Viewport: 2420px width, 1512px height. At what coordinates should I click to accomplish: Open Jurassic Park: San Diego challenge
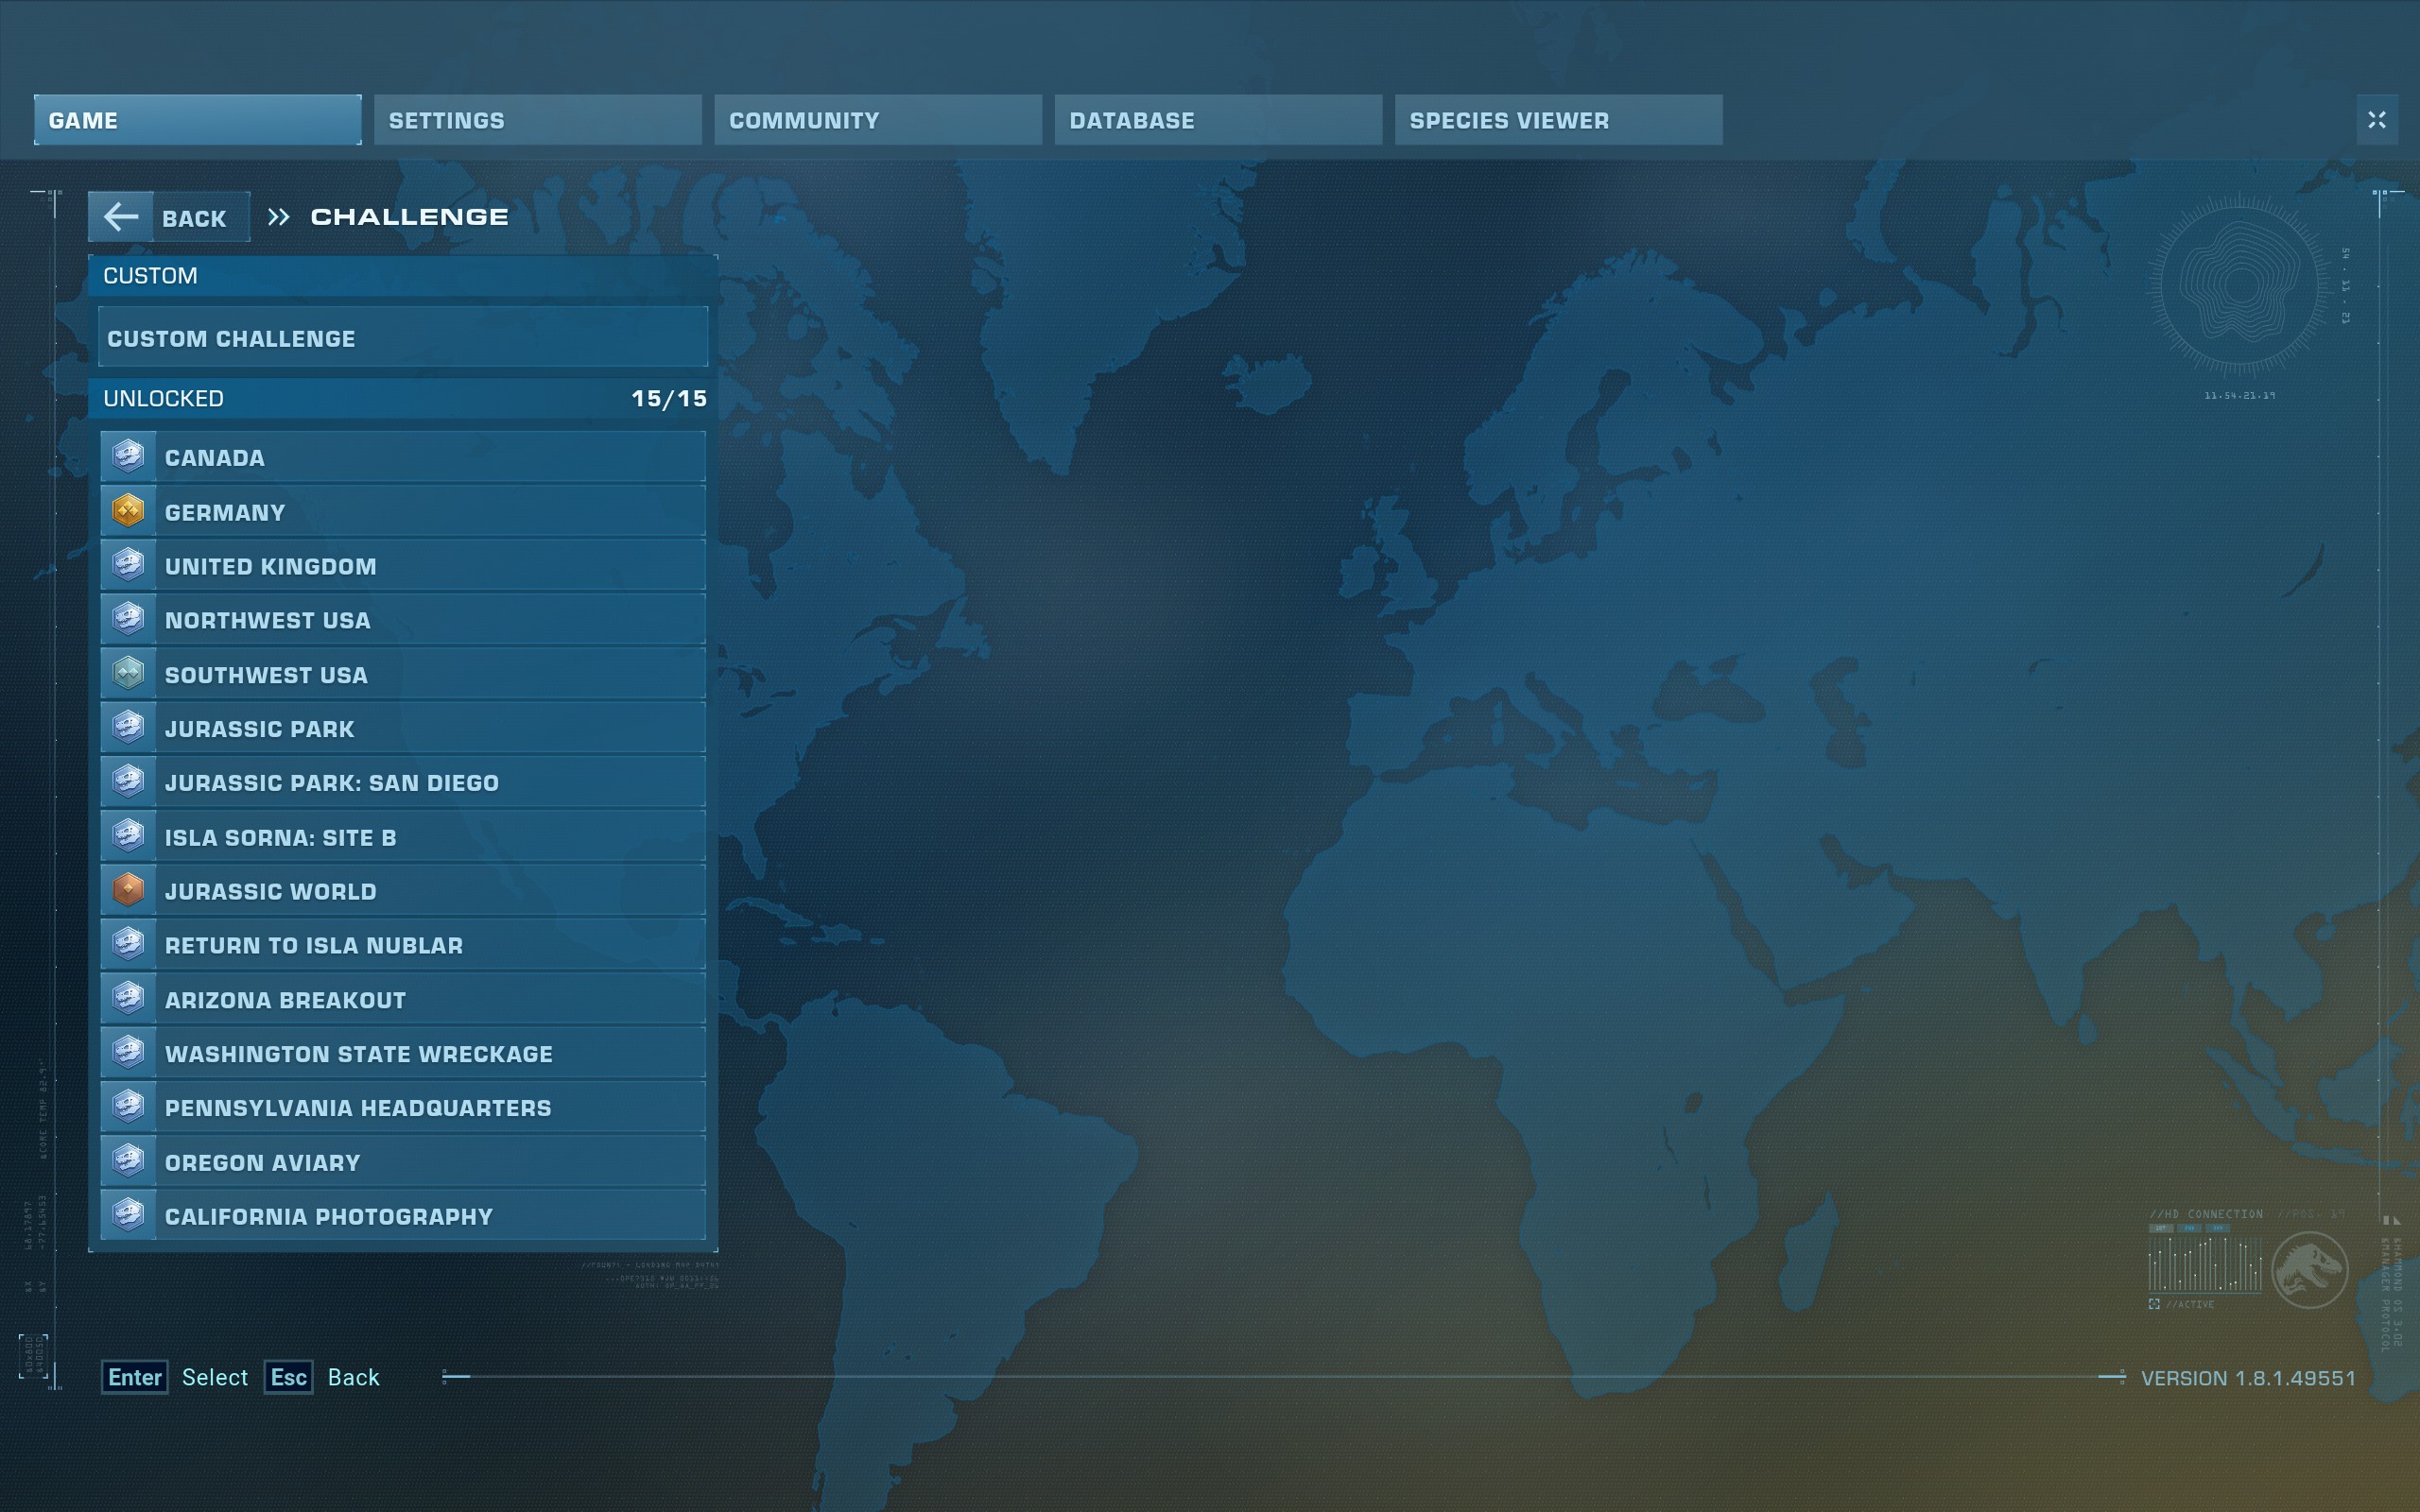[x=403, y=782]
